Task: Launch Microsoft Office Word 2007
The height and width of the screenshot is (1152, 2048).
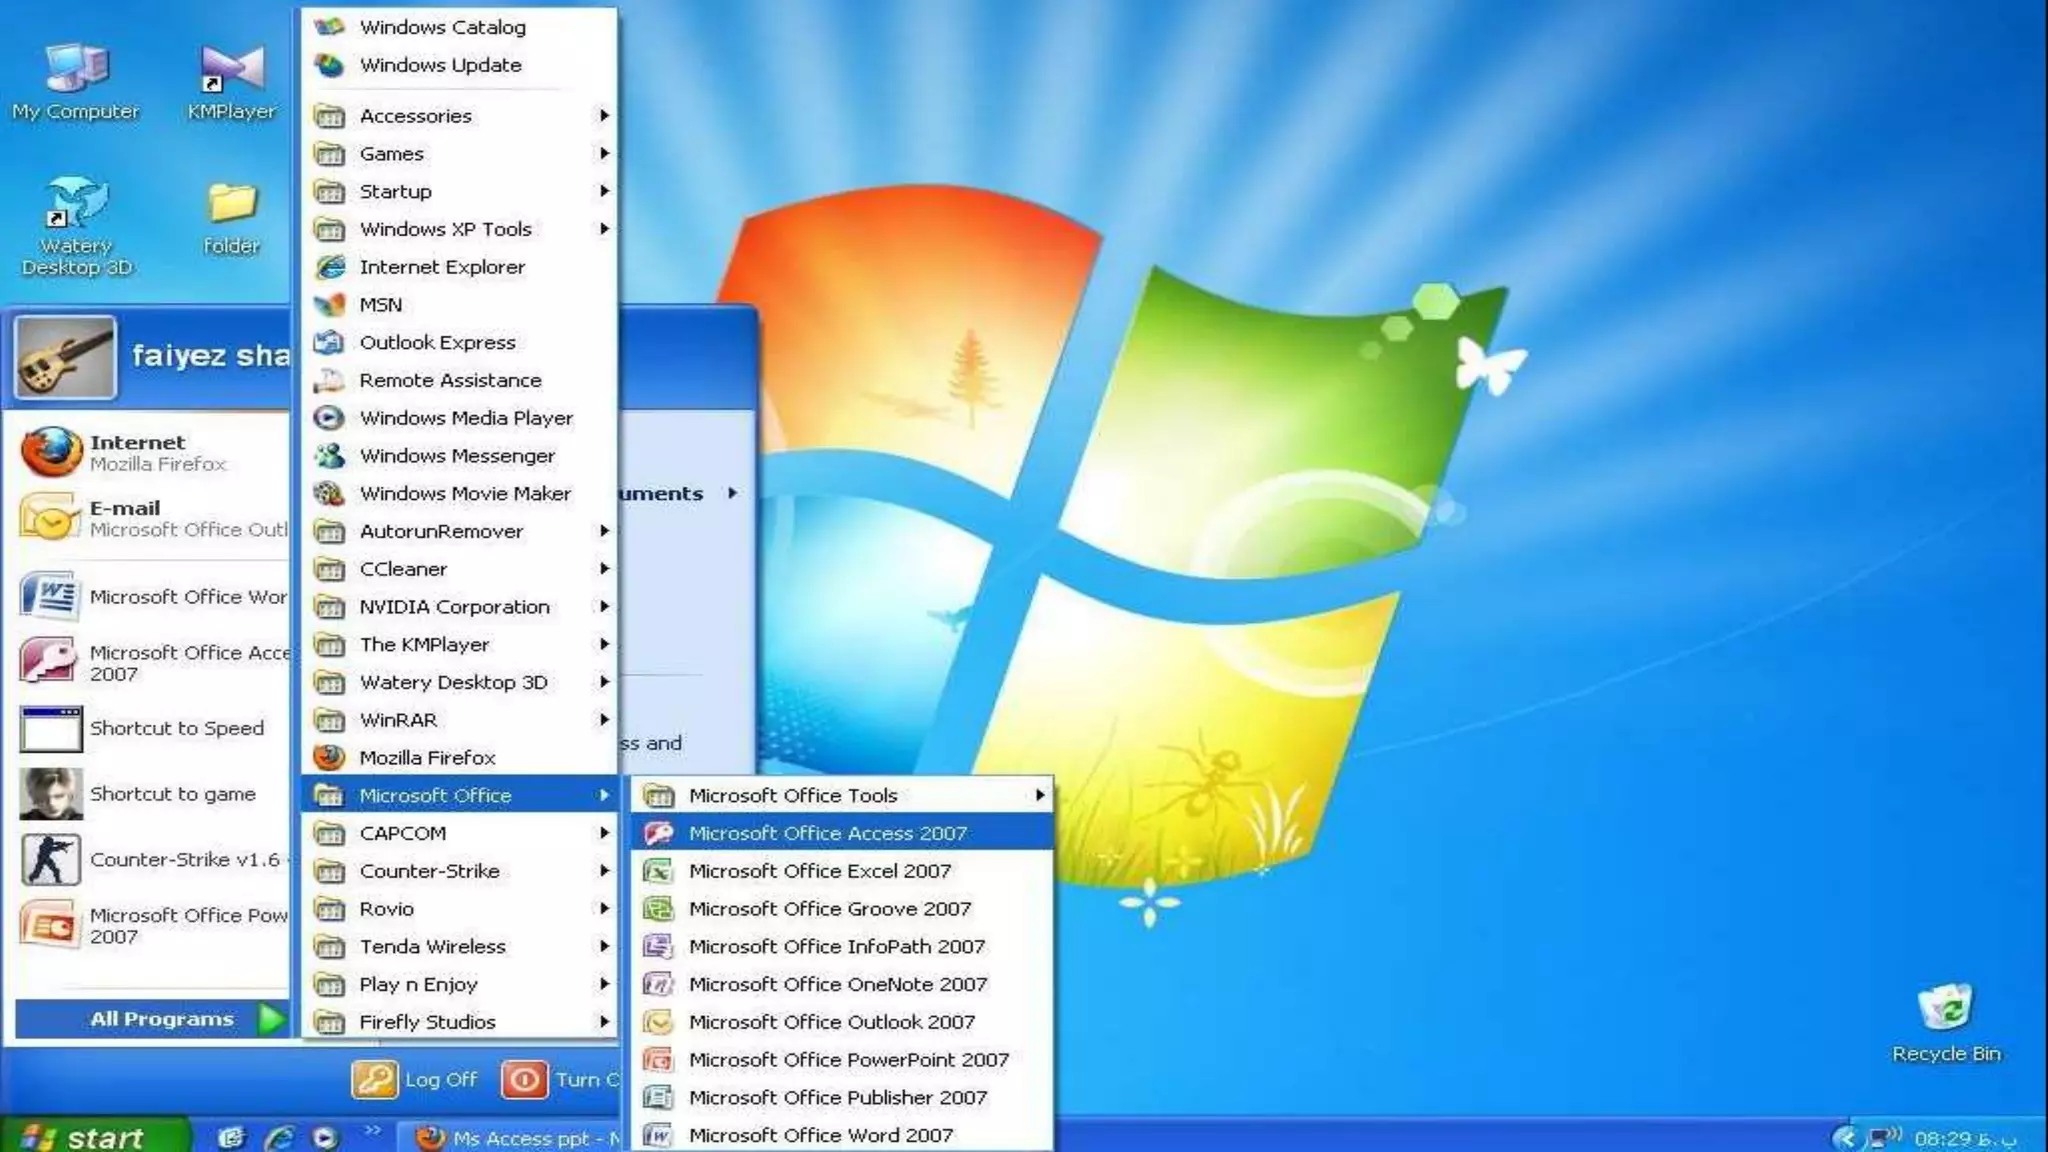Action: tap(820, 1135)
